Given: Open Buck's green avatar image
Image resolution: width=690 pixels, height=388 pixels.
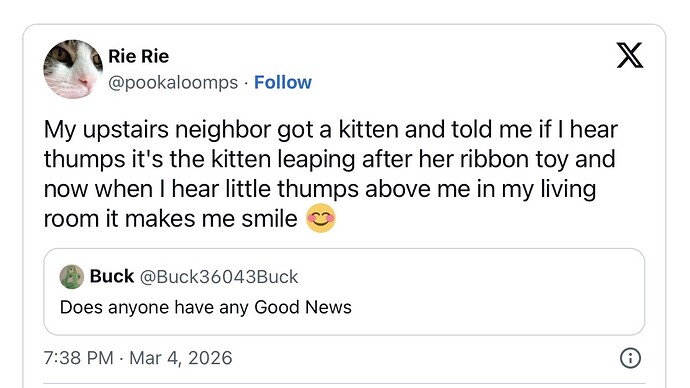Looking at the screenshot, I should [x=72, y=277].
